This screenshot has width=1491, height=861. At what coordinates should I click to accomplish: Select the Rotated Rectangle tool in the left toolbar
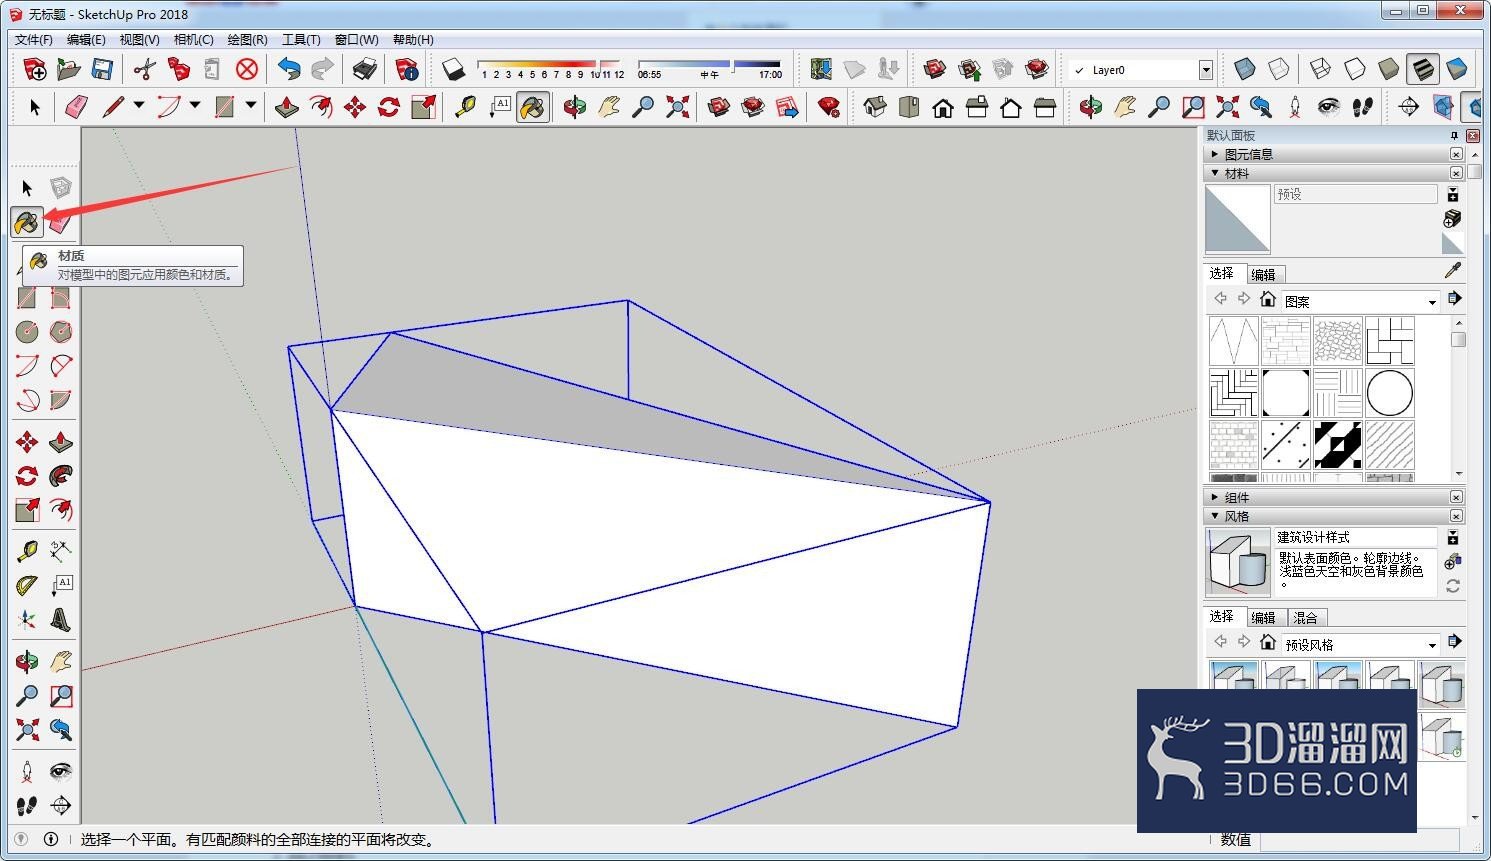[x=61, y=297]
